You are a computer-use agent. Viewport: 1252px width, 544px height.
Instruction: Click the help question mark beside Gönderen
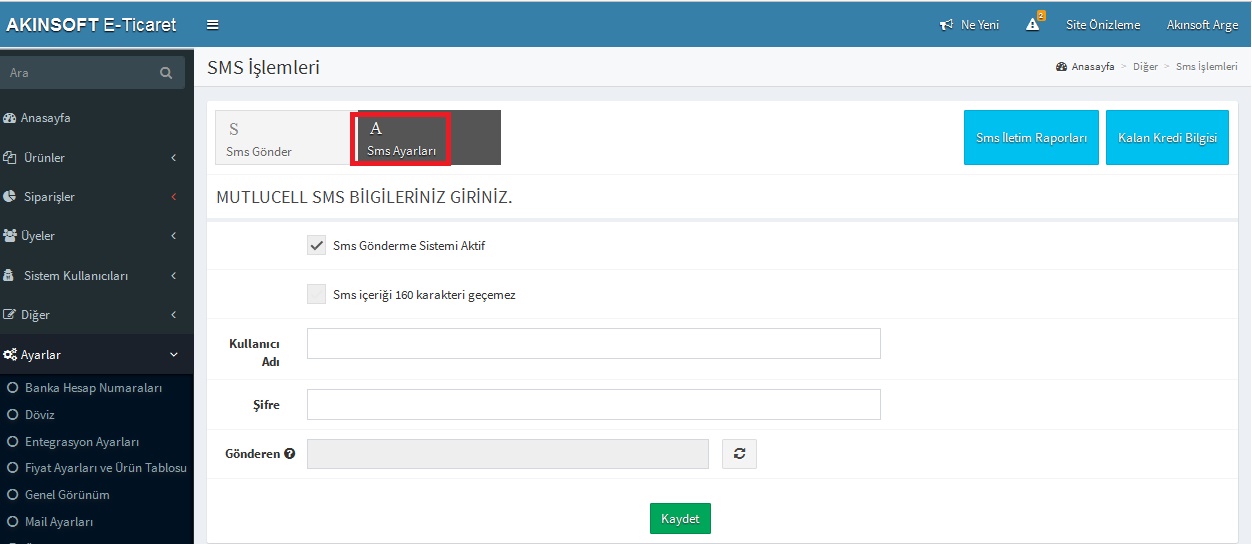click(x=290, y=454)
